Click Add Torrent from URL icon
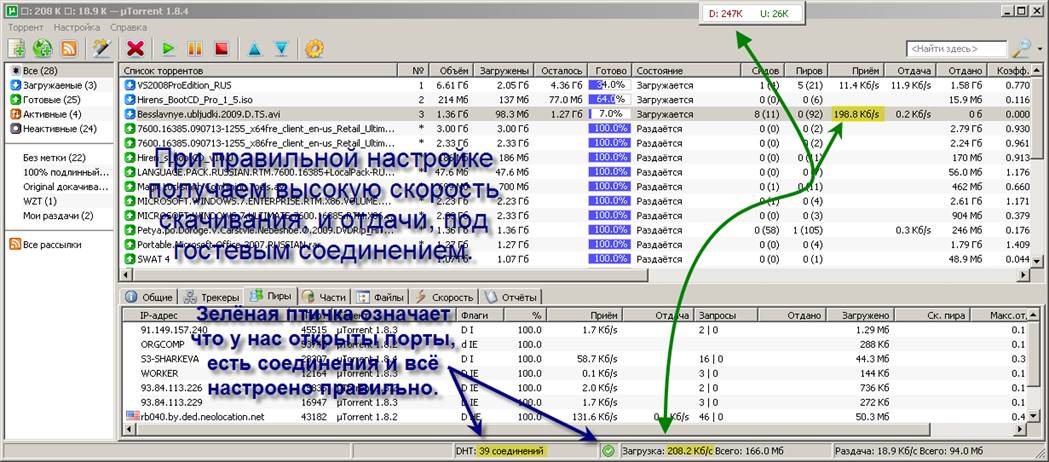The width and height of the screenshot is (1049, 462). point(43,48)
